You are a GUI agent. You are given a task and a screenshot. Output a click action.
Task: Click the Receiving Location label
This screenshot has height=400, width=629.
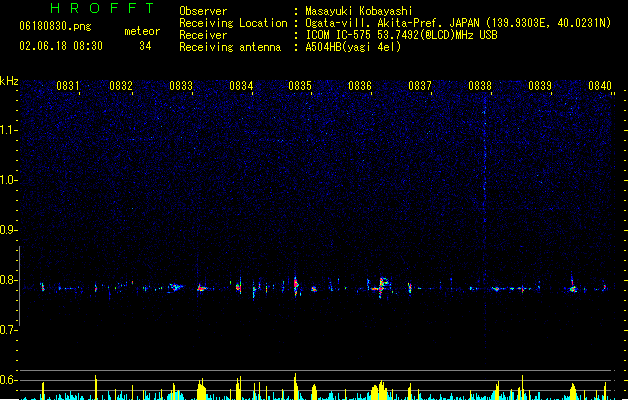click(x=233, y=23)
